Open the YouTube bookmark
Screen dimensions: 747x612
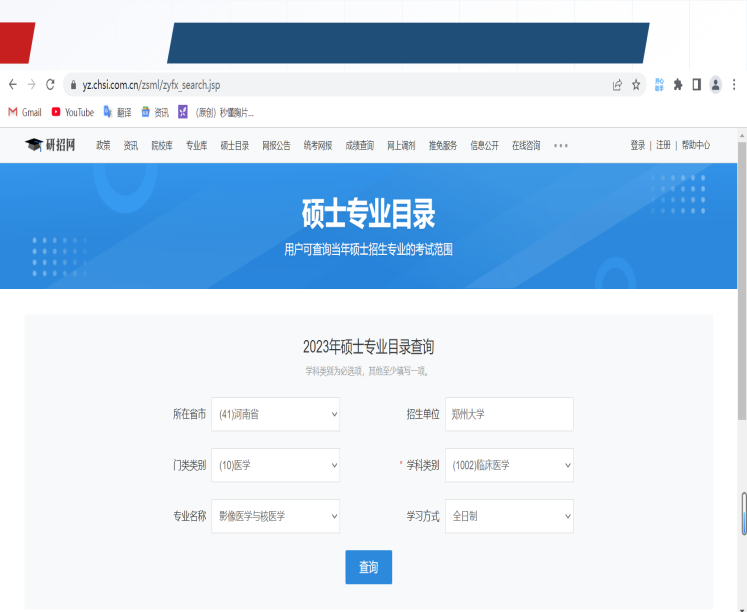tap(73, 112)
